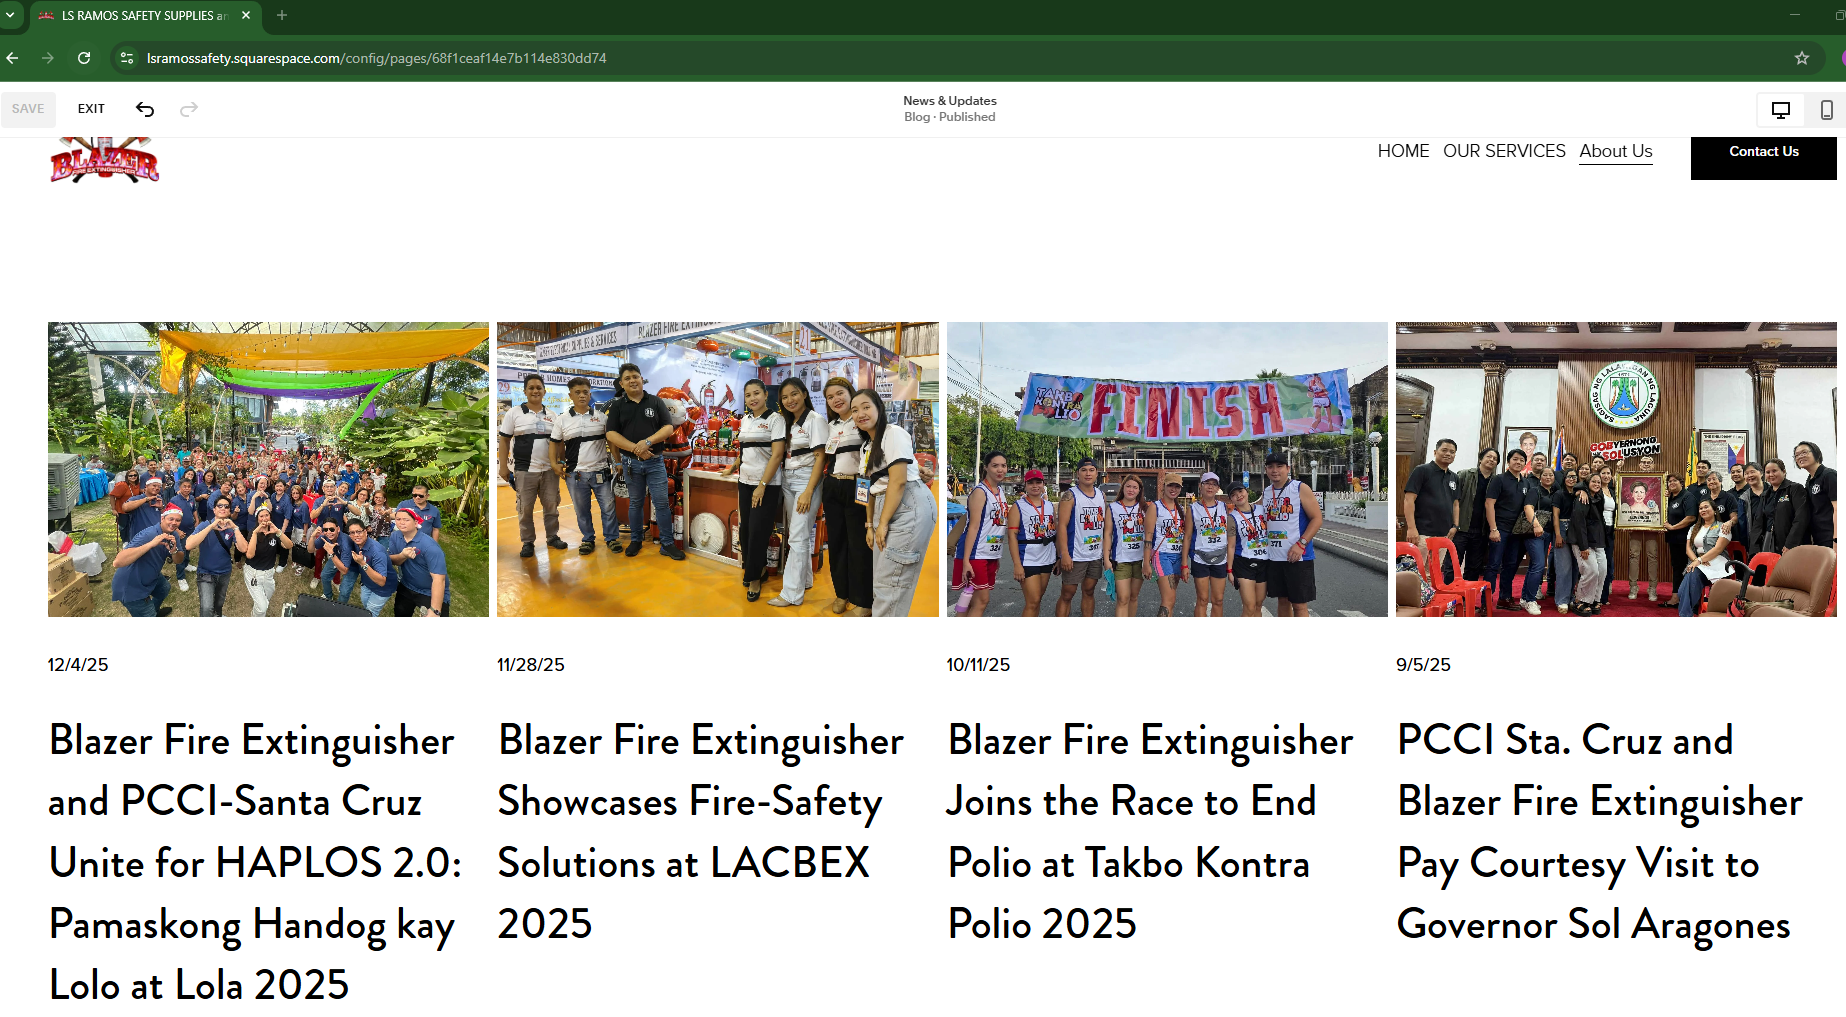Open the LACBEX 2025 post title
Screen dimensions: 1846x1017
tap(701, 832)
